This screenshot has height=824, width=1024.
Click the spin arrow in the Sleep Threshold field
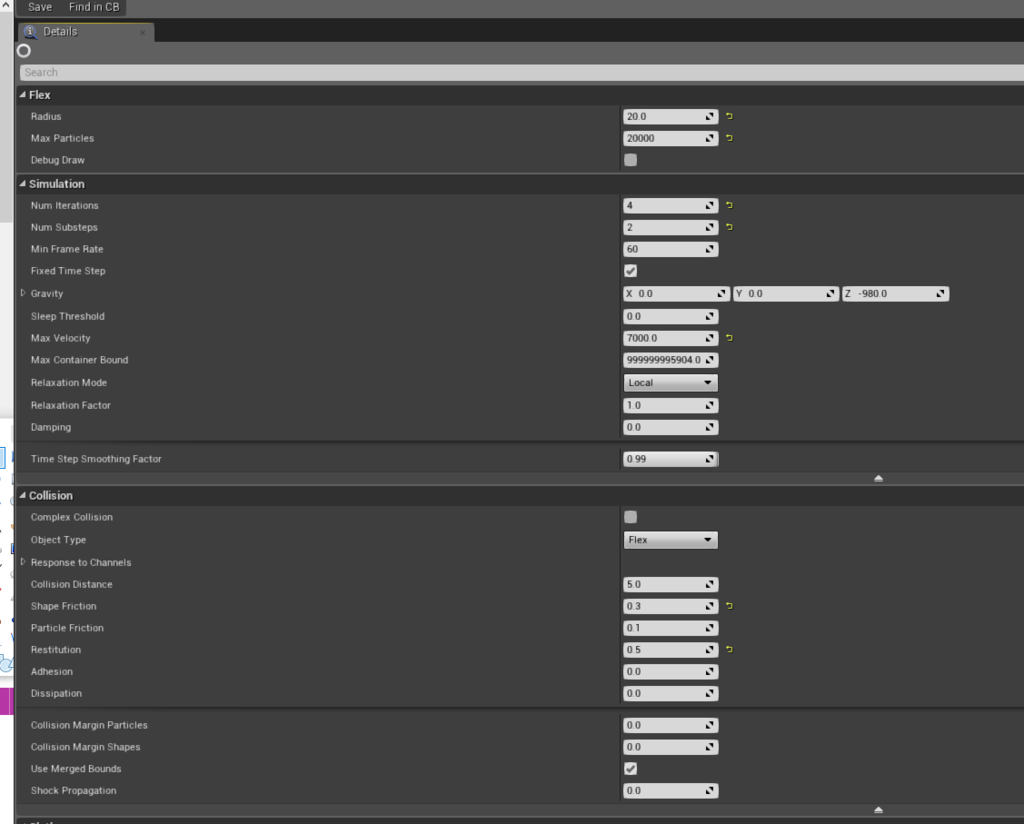710,317
